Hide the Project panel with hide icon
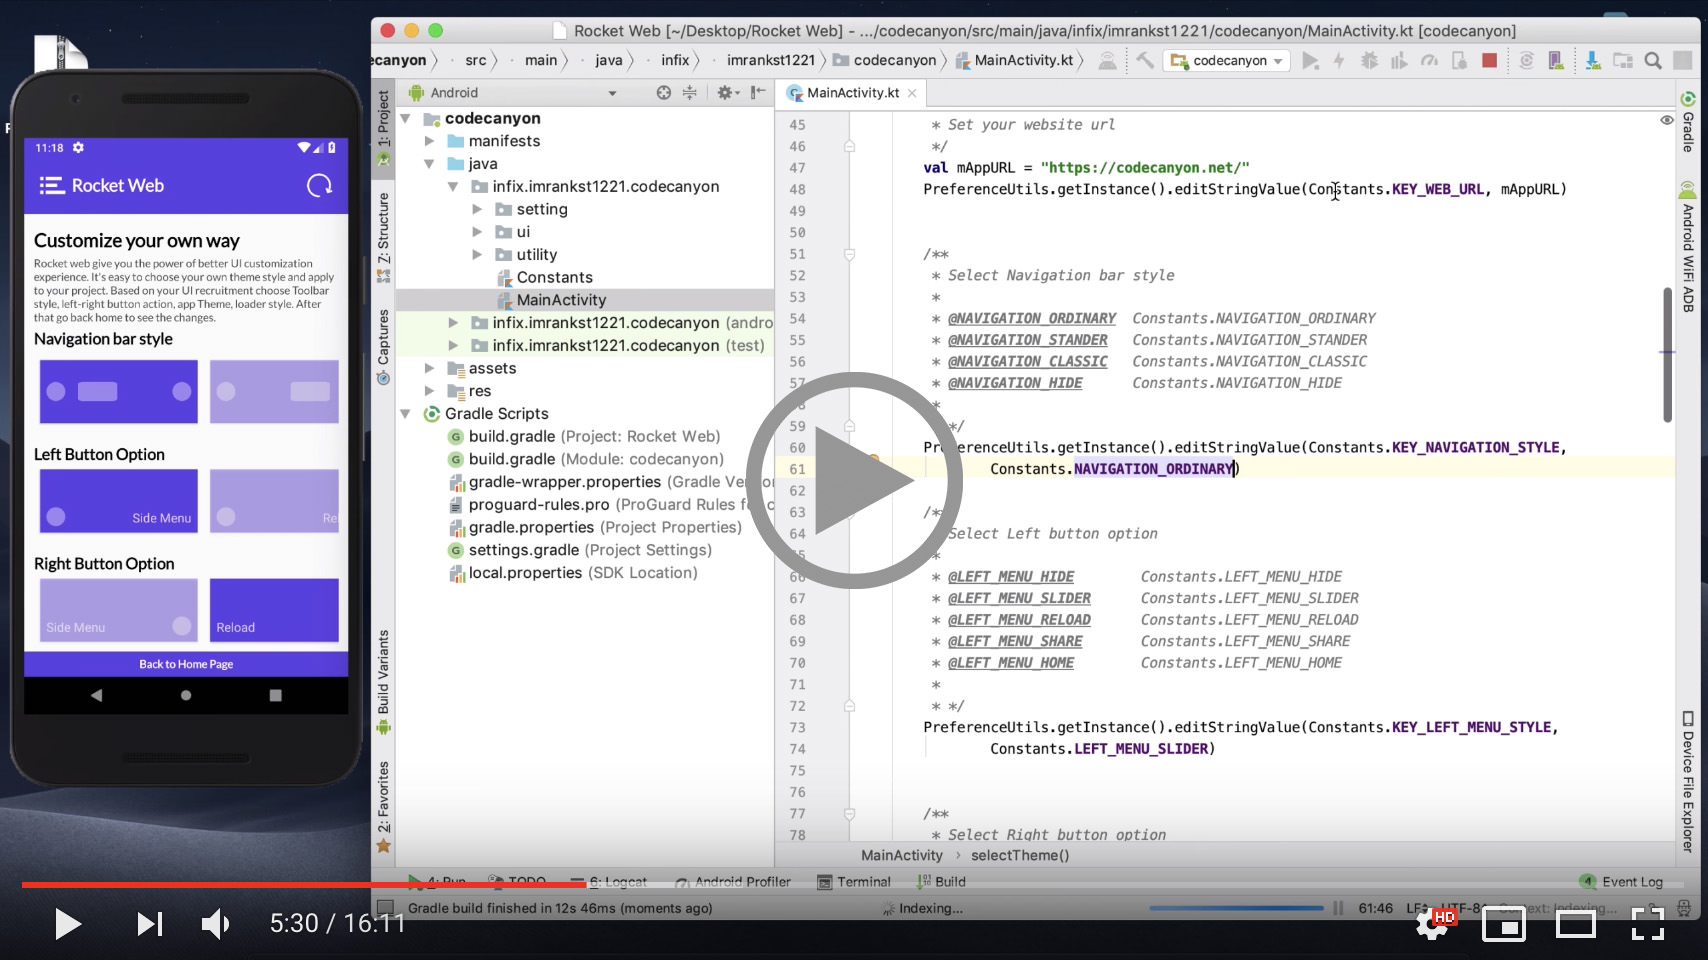Screen dimensions: 1708x960 [x=759, y=92]
